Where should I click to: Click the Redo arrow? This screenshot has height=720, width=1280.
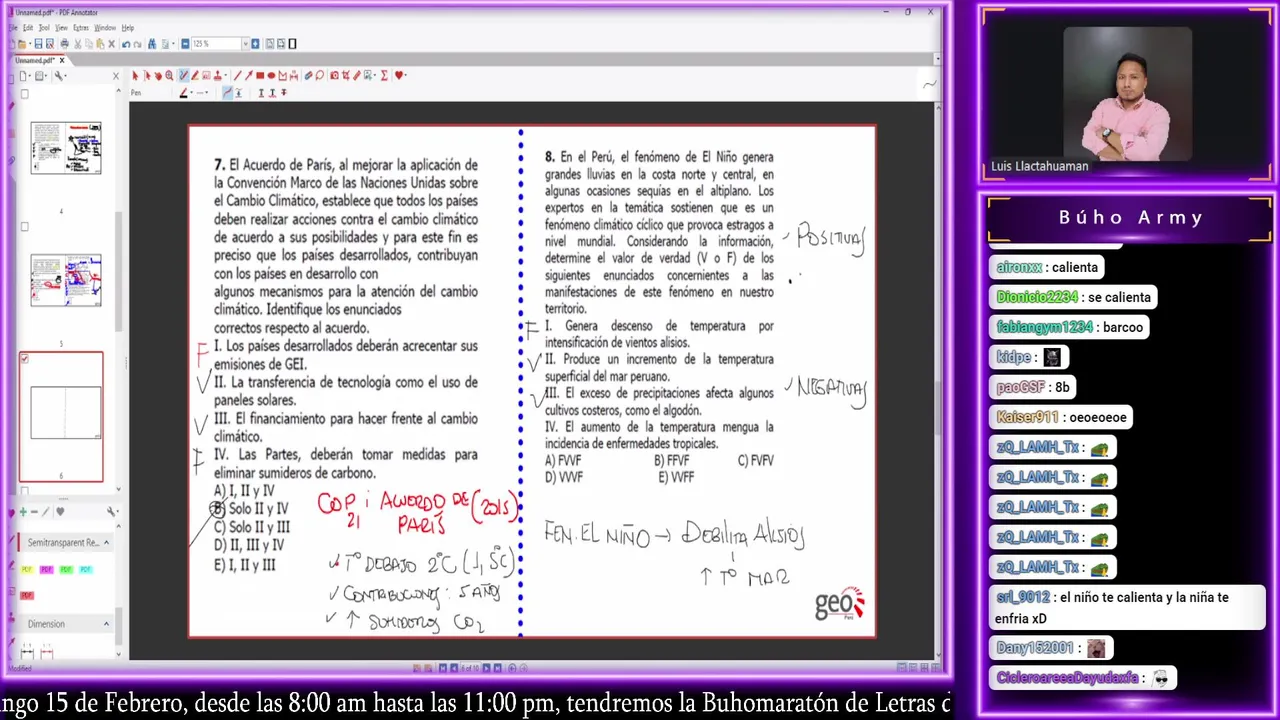click(137, 44)
